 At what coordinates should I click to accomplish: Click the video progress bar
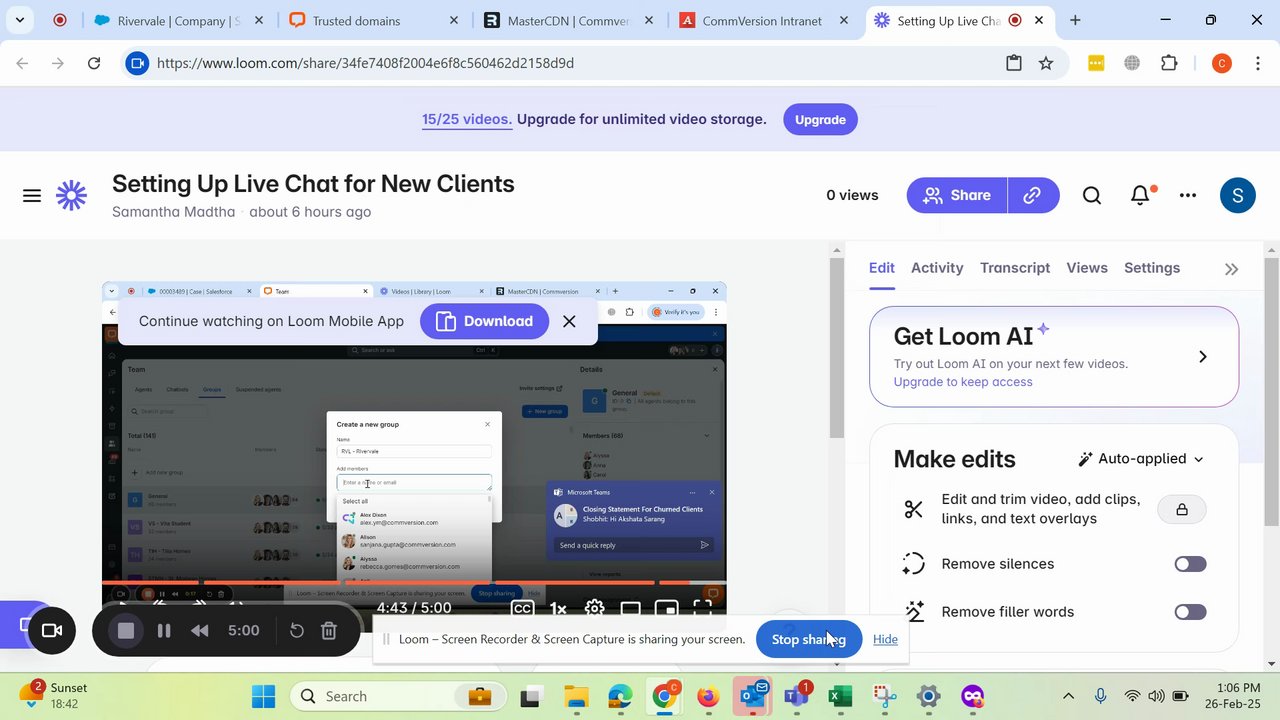pos(414,582)
